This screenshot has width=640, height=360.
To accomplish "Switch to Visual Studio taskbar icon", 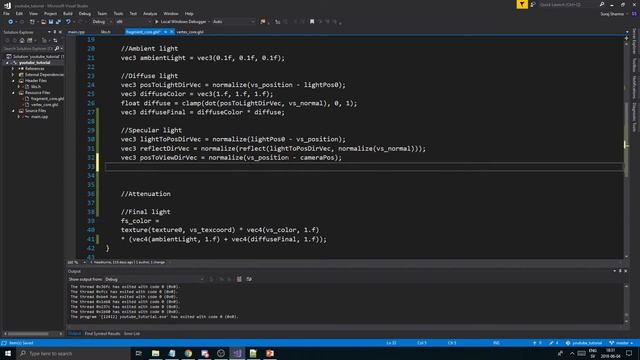I will click(x=237, y=353).
